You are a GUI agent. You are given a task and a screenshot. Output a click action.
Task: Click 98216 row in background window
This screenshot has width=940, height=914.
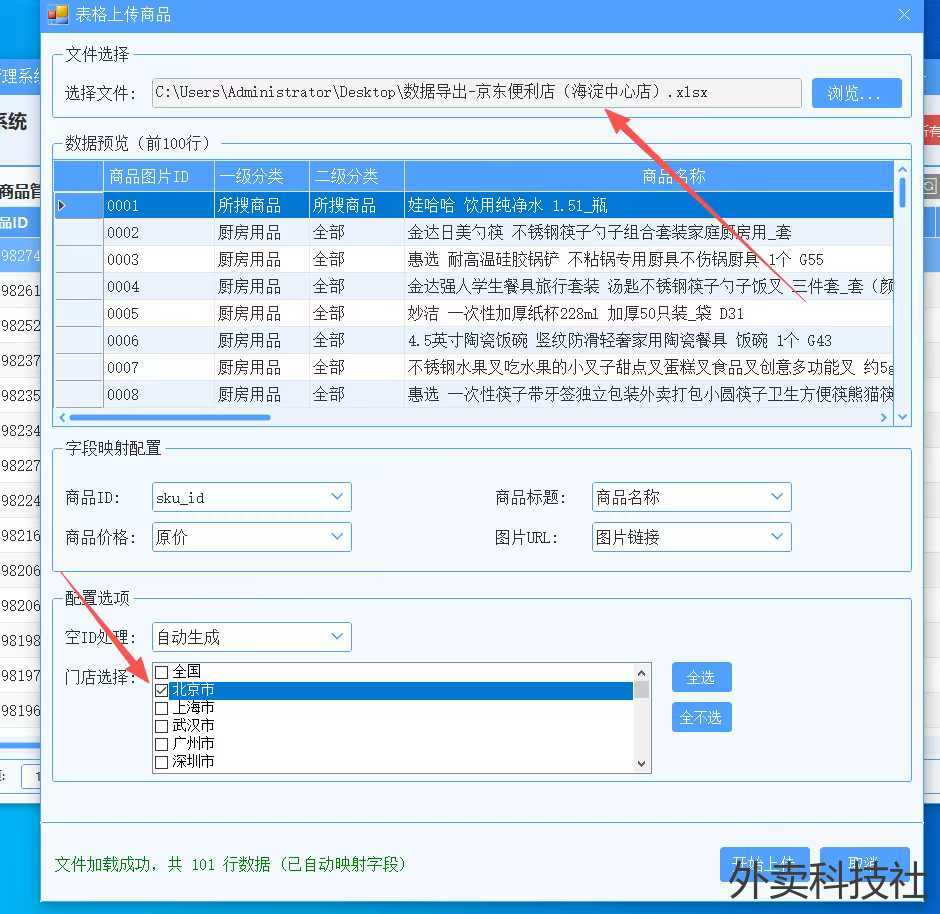tap(20, 535)
